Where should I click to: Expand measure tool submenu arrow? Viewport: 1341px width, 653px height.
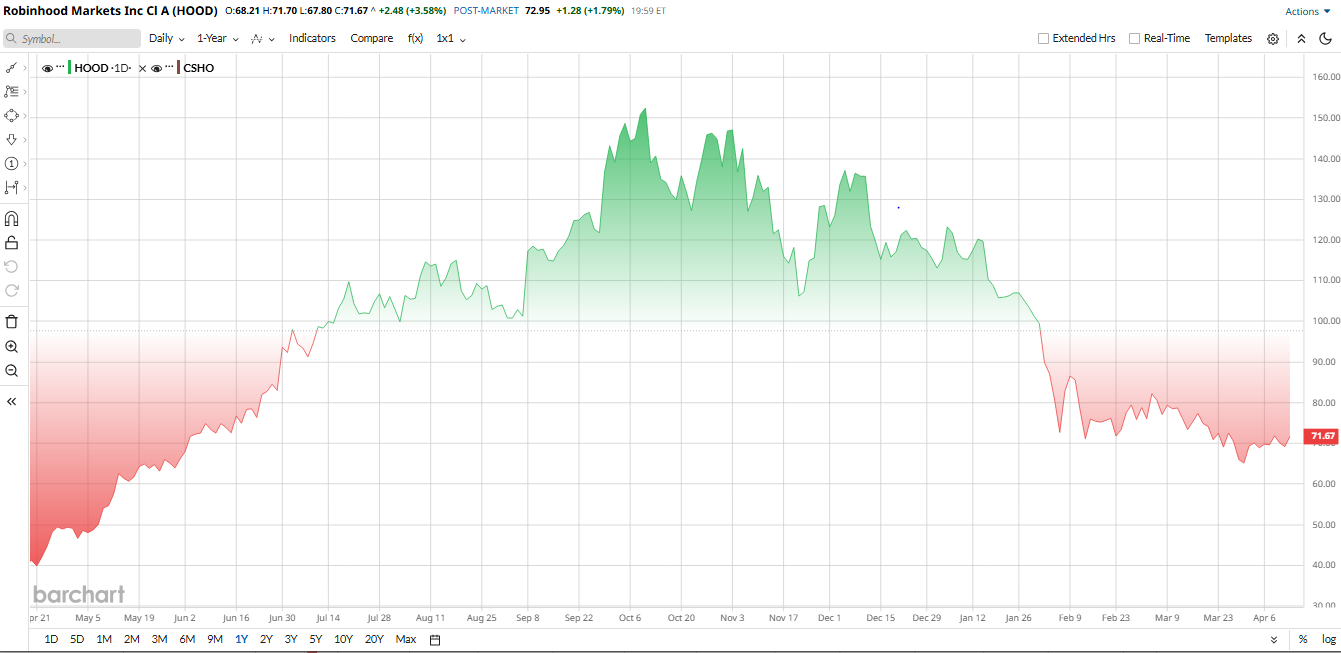(24, 187)
